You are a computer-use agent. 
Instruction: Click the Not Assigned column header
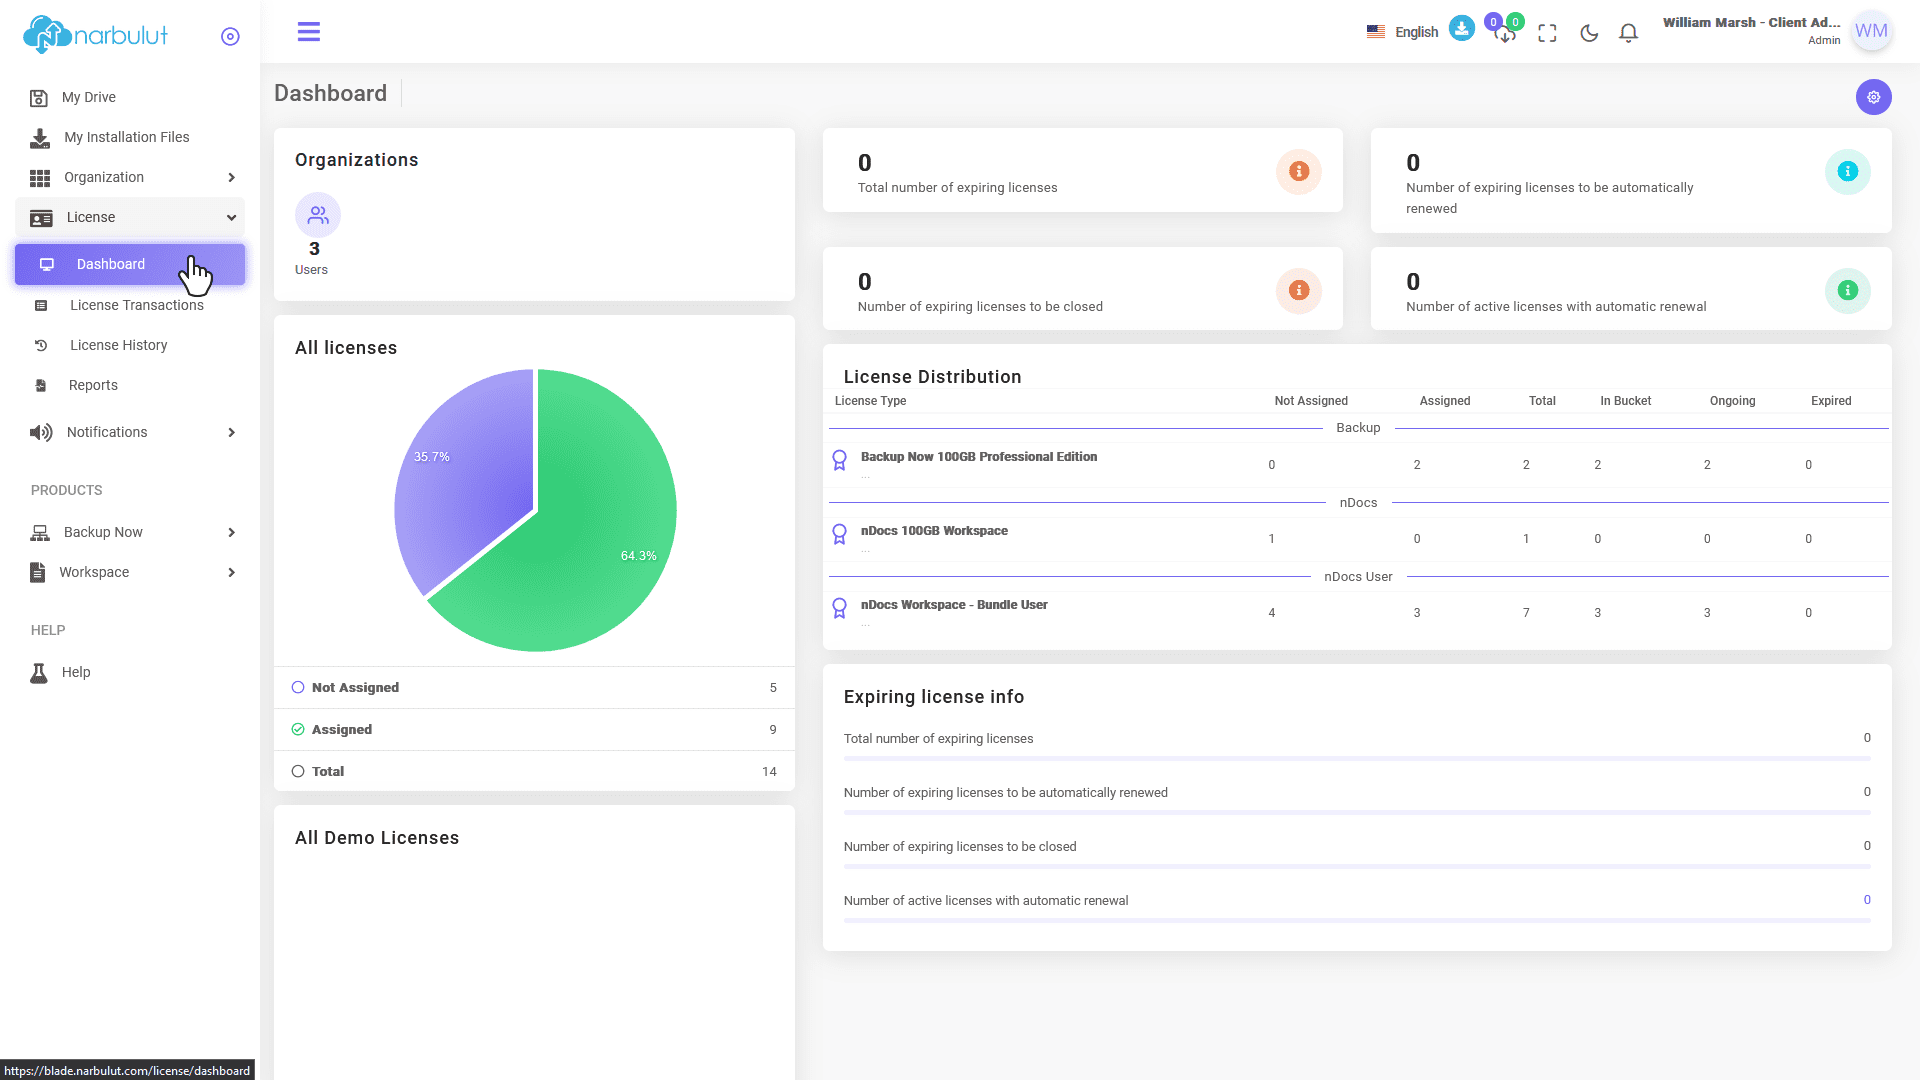[1311, 401]
